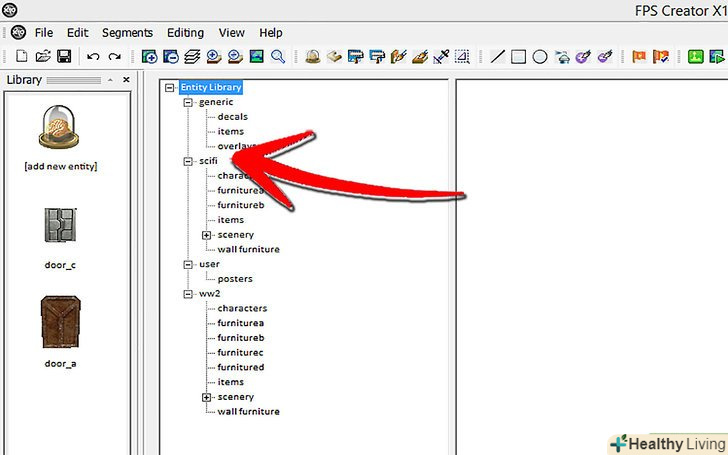728x455 pixels.
Task: Select furniturea under ww2
Action: tap(240, 323)
